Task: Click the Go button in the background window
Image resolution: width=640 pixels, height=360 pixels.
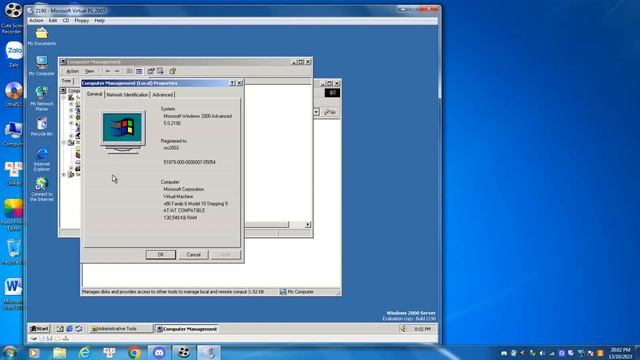Action: [330, 112]
